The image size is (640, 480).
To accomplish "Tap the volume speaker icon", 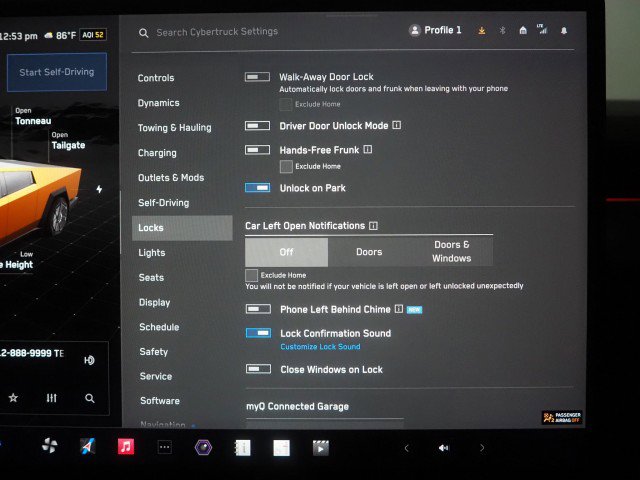I will pyautogui.click(x=443, y=448).
